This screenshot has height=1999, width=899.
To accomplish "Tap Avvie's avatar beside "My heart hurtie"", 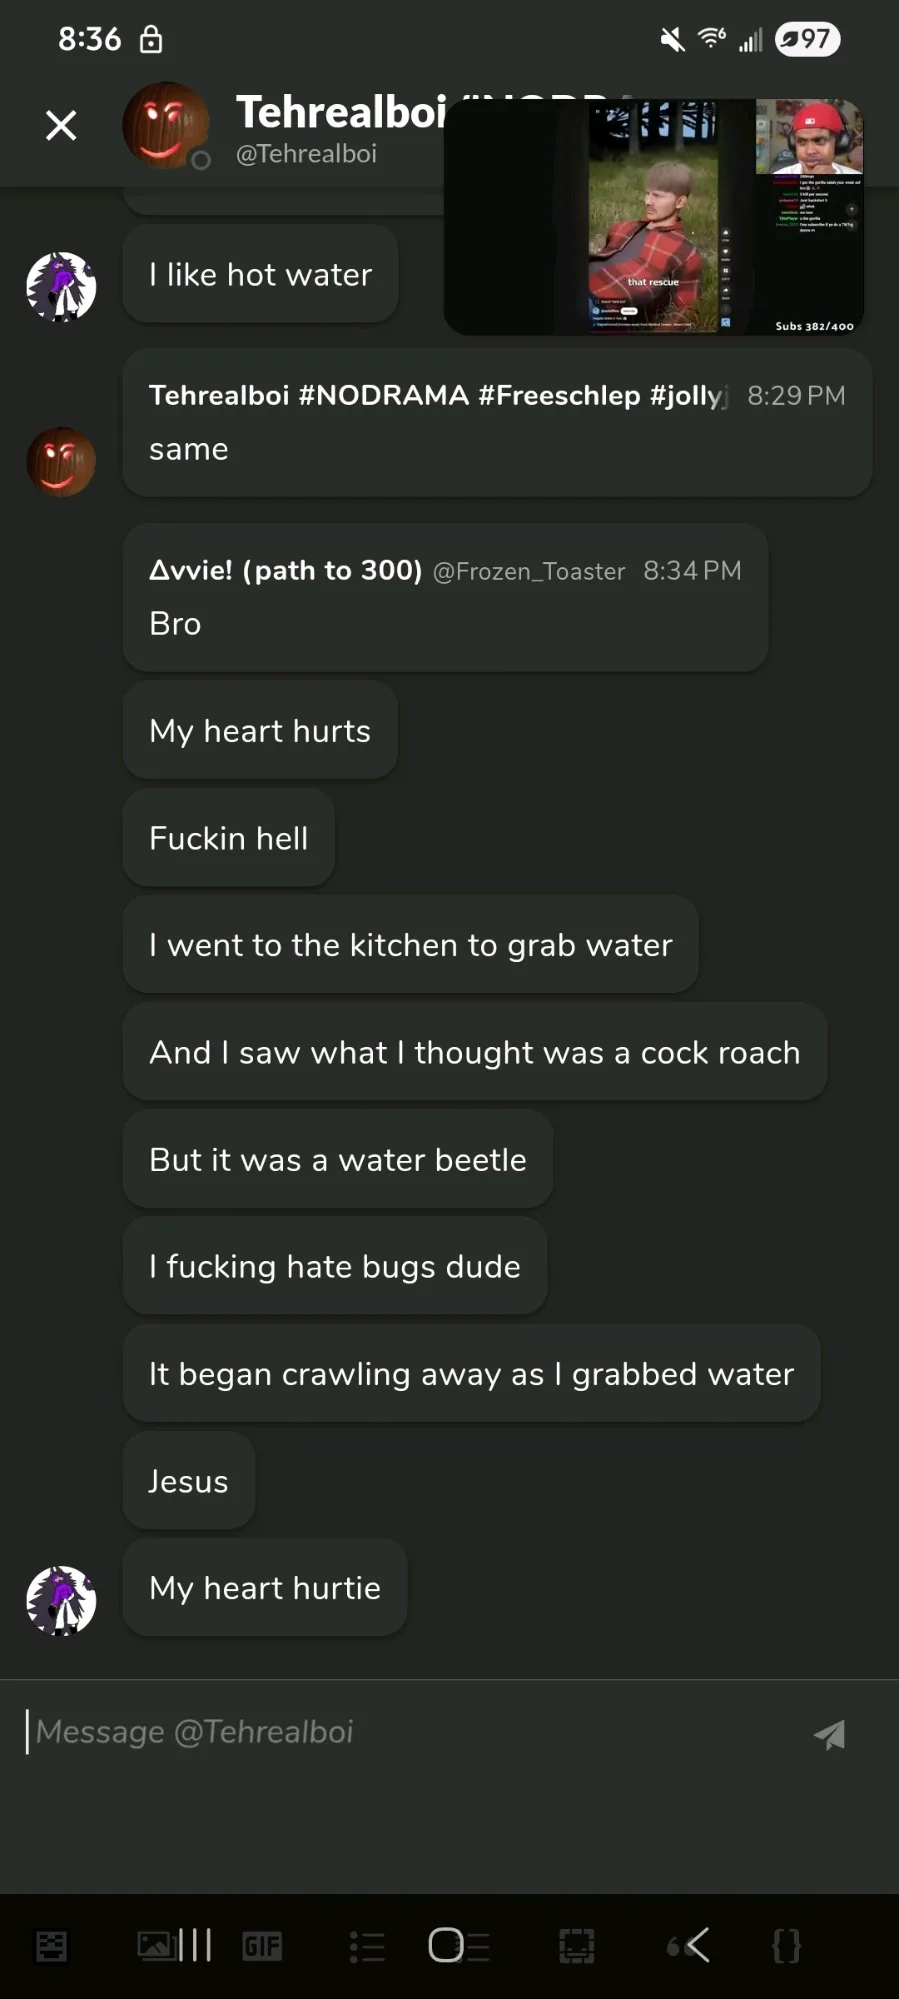I will (61, 1600).
